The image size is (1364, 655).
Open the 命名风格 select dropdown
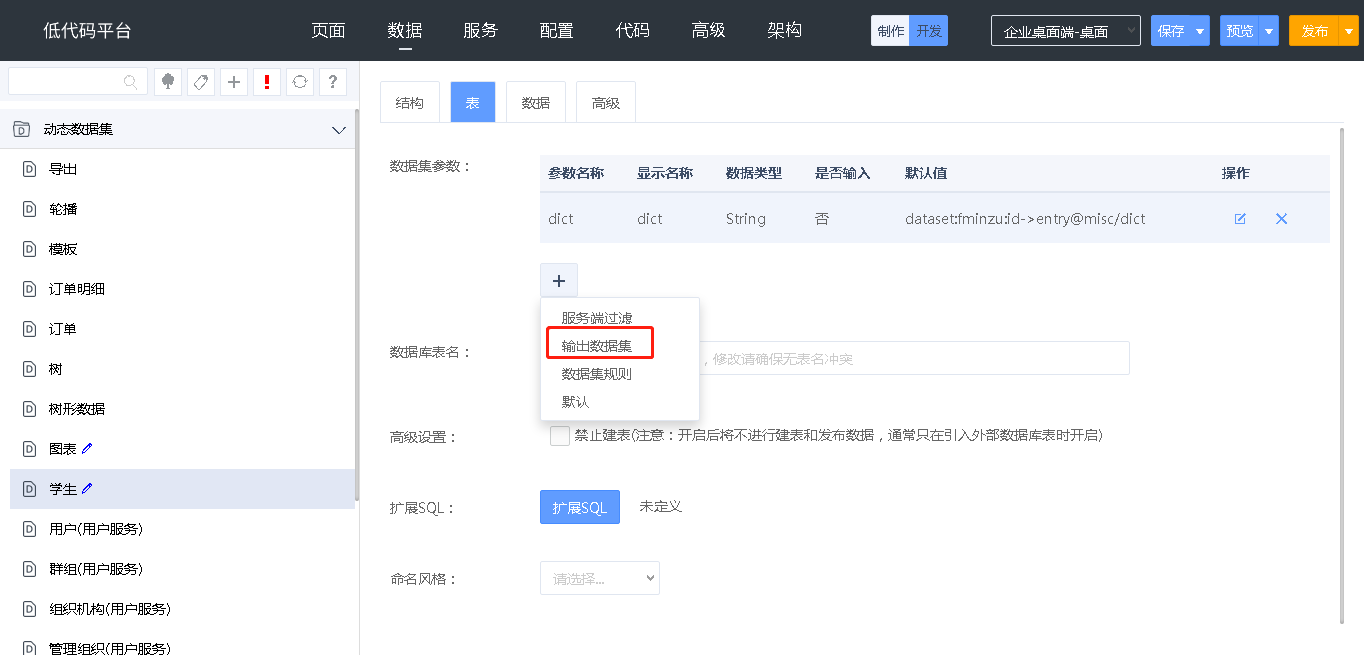[599, 578]
